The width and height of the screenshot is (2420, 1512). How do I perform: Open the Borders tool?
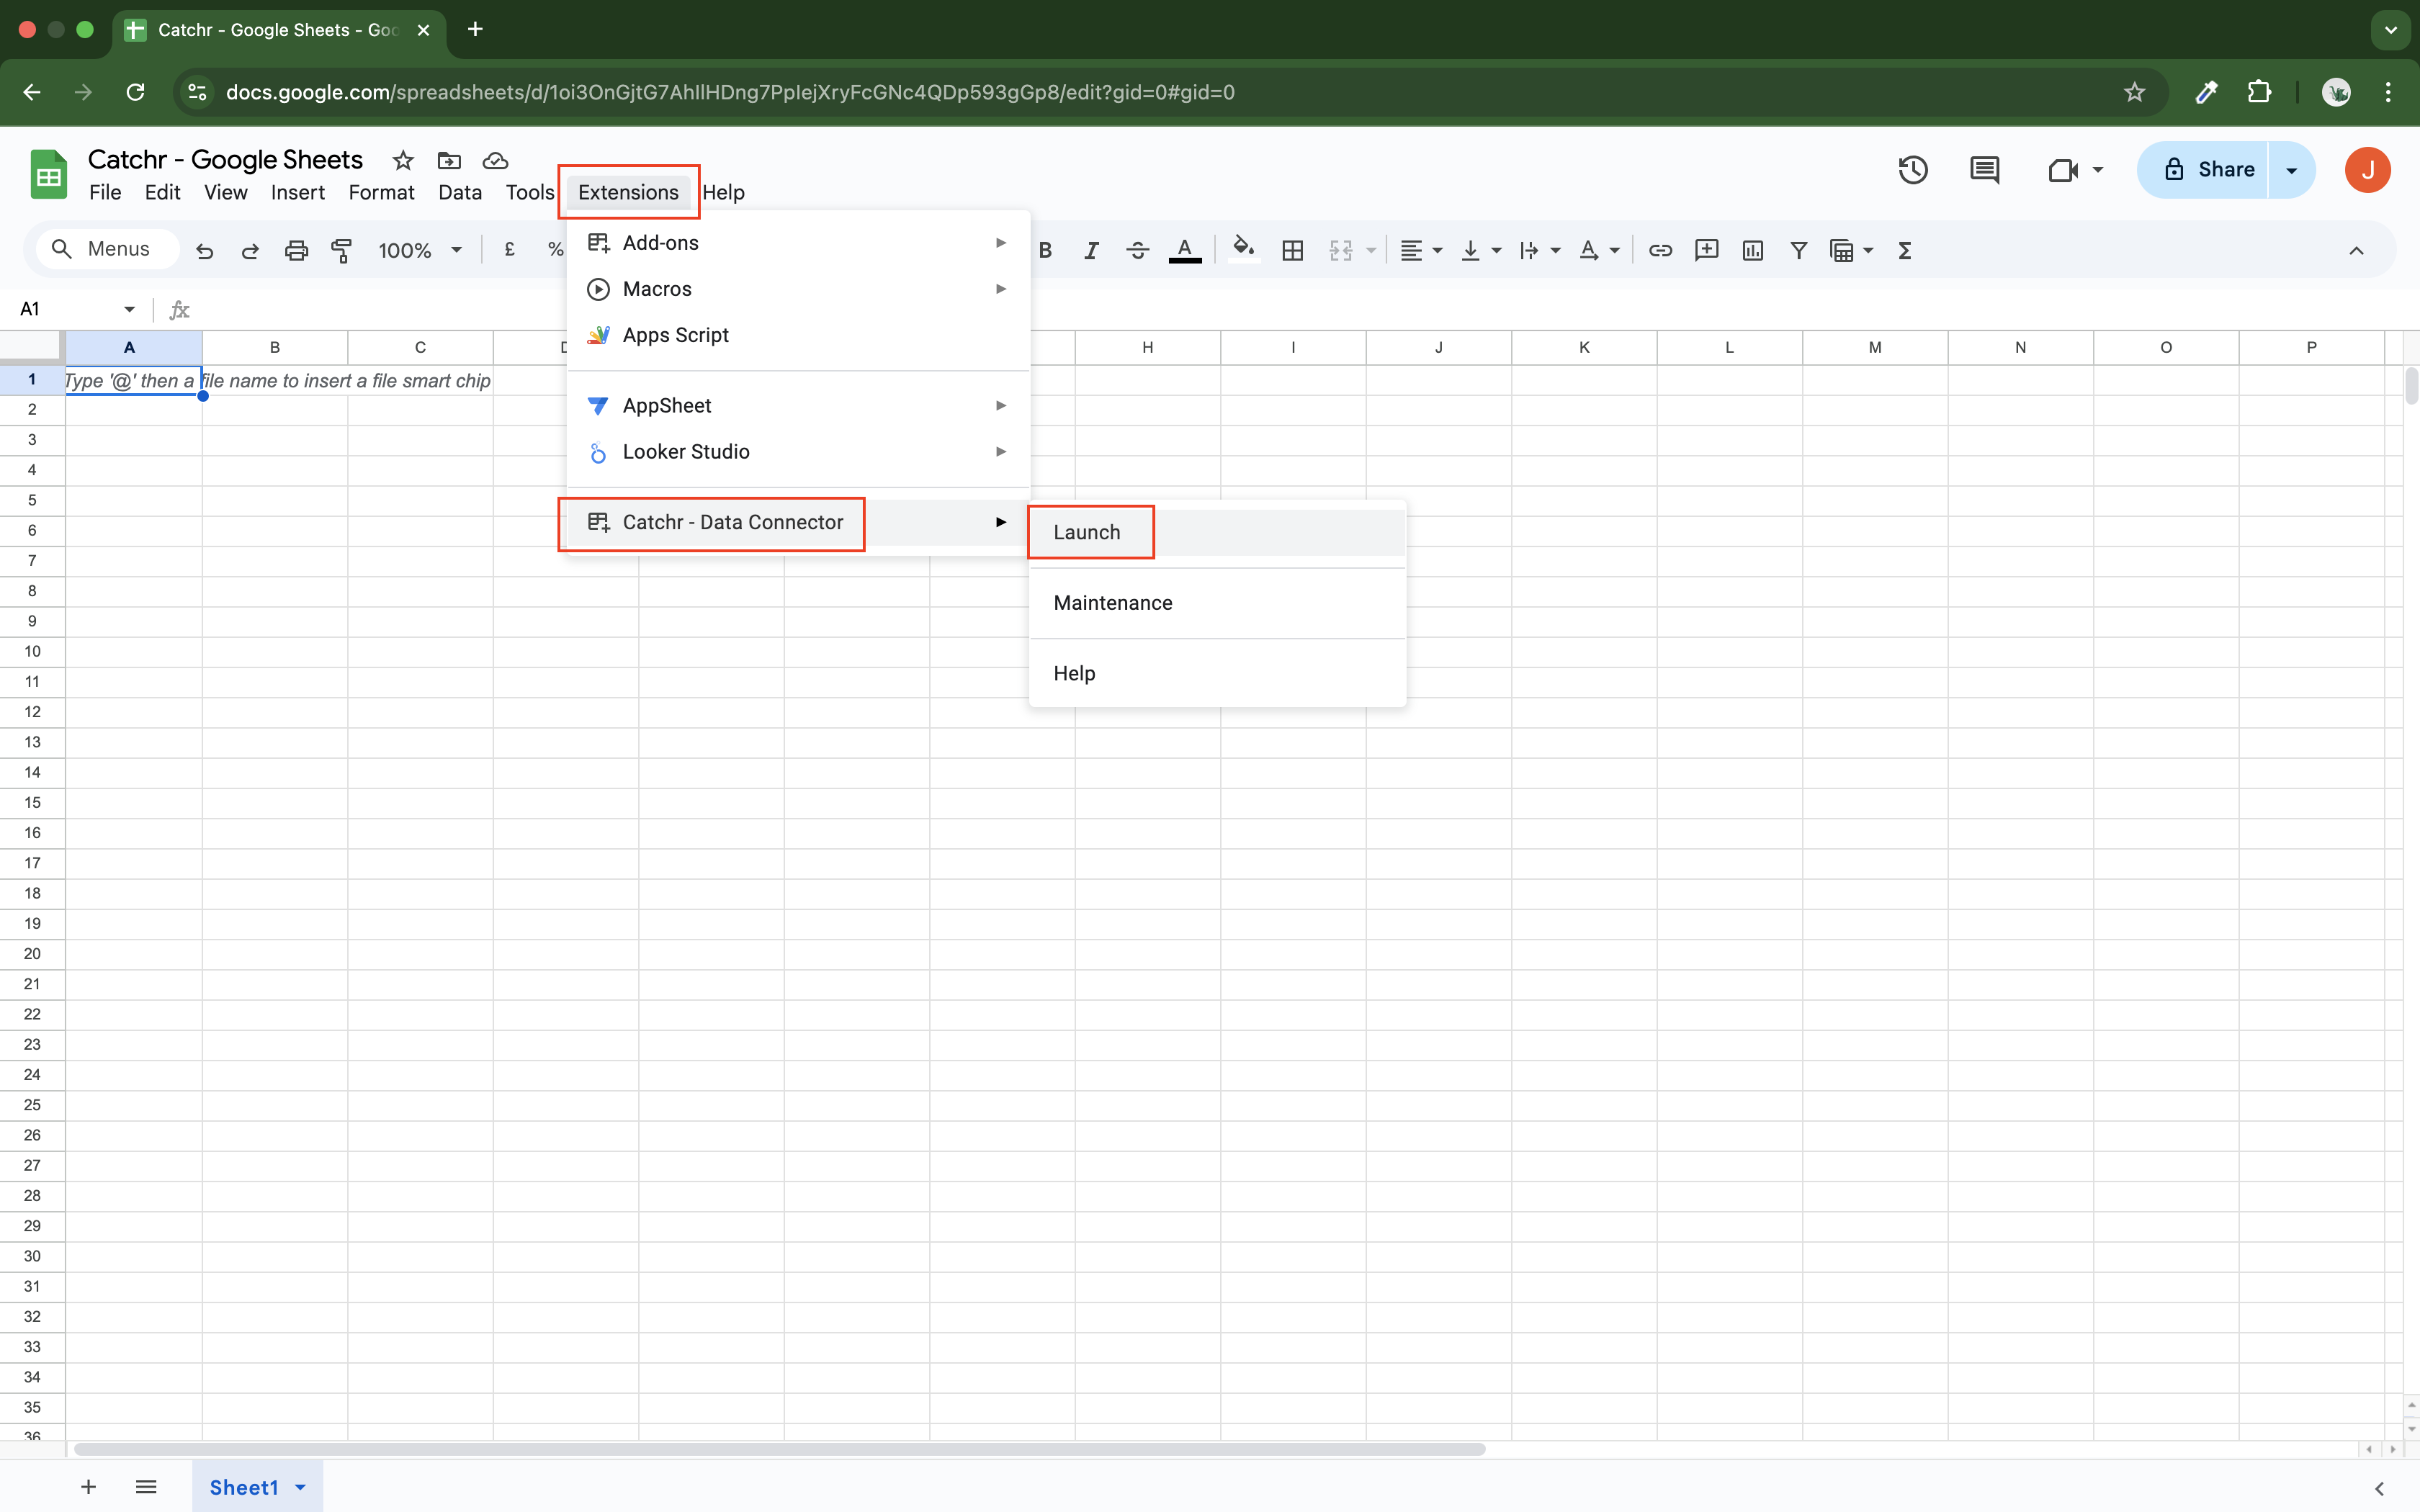1292,250
